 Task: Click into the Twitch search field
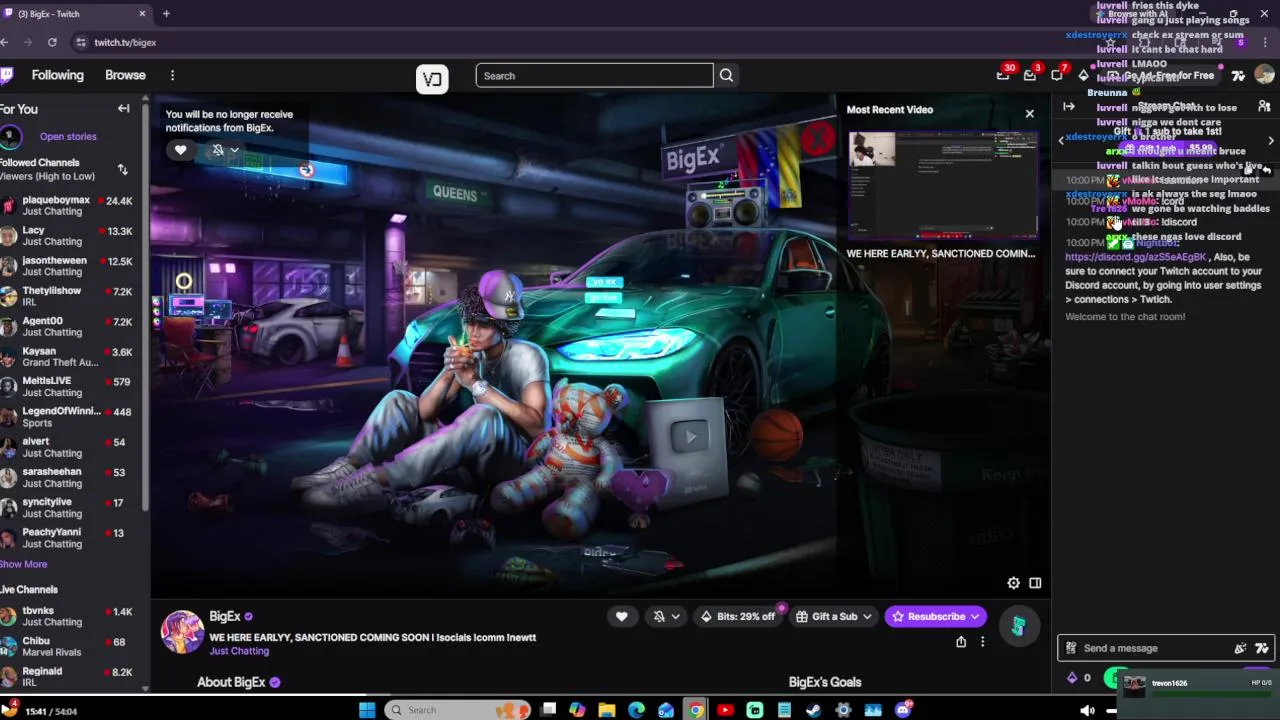click(x=595, y=75)
